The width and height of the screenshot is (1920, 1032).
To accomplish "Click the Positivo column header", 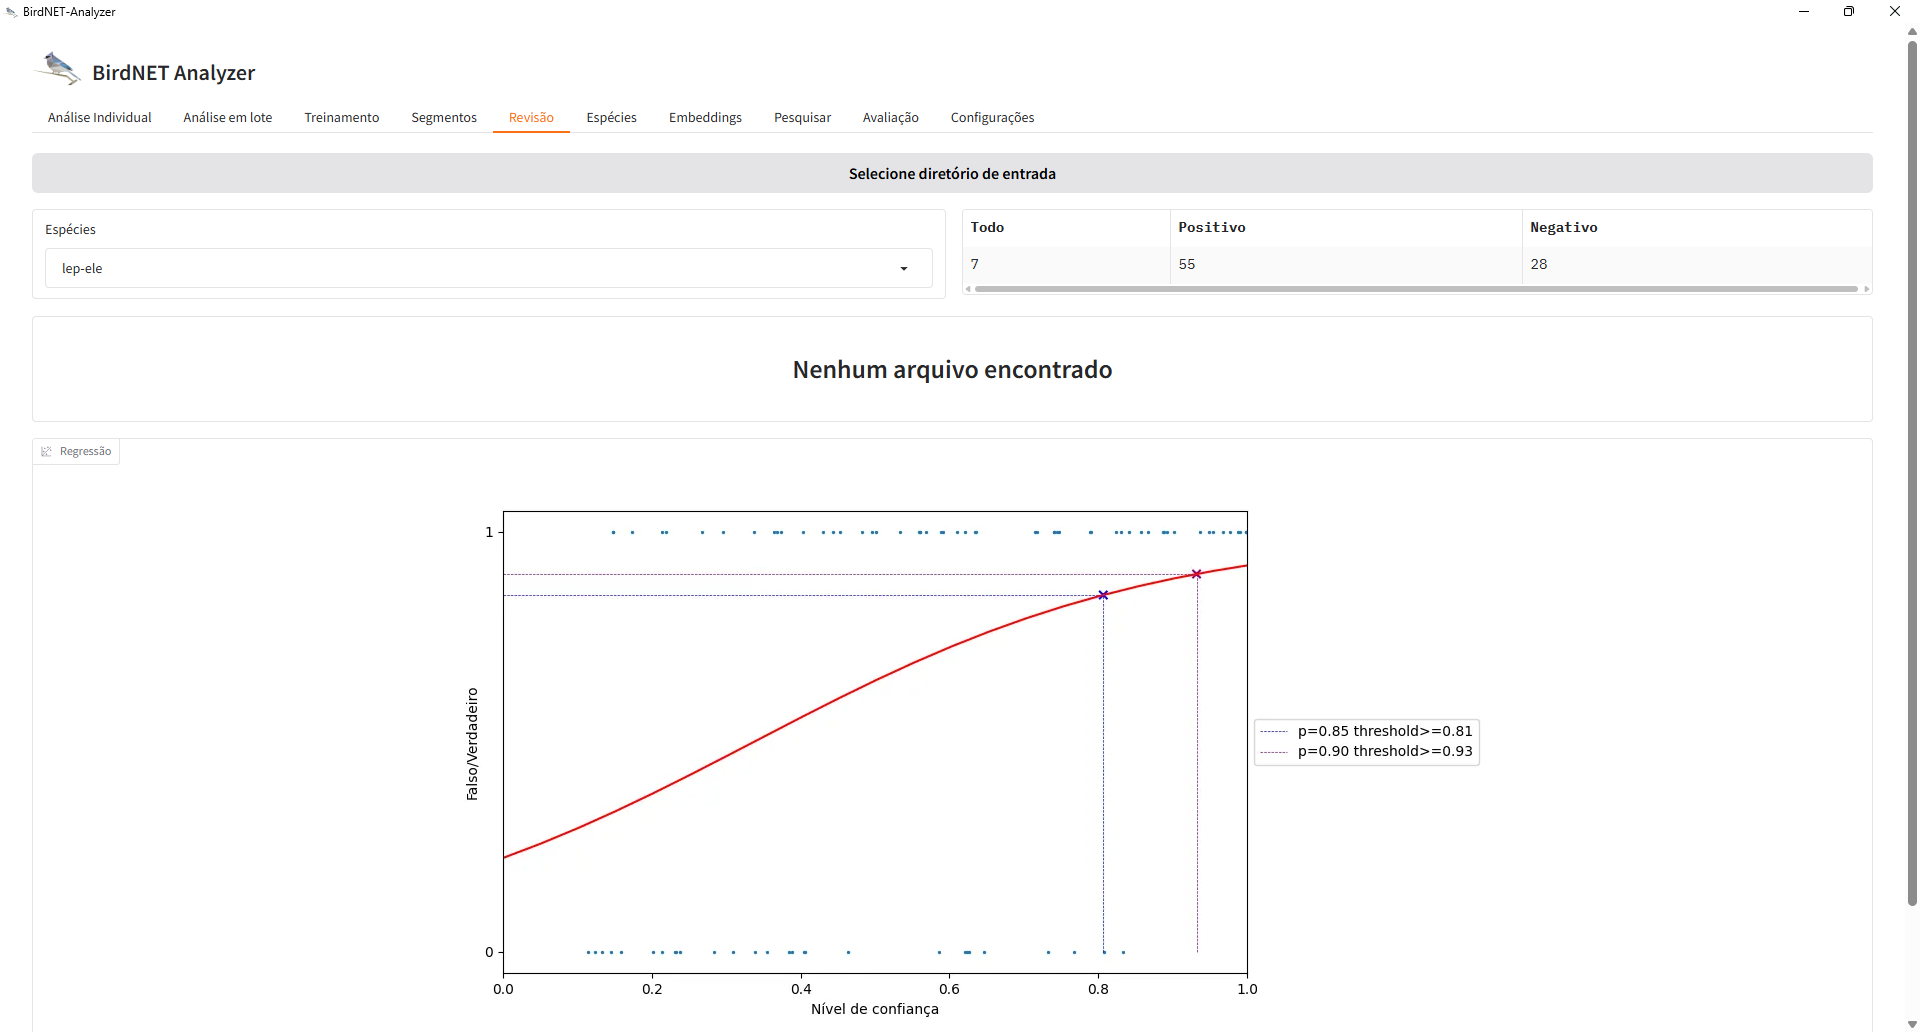I will [x=1346, y=227].
